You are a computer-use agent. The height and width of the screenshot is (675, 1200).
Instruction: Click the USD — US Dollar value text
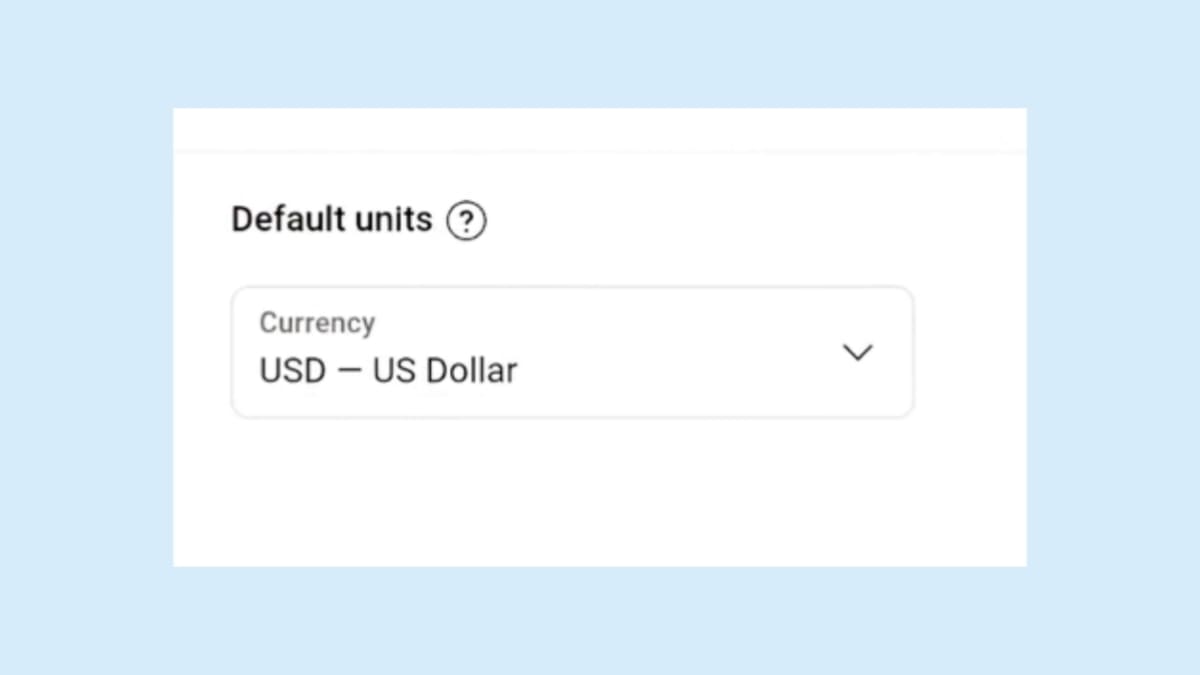tap(388, 371)
